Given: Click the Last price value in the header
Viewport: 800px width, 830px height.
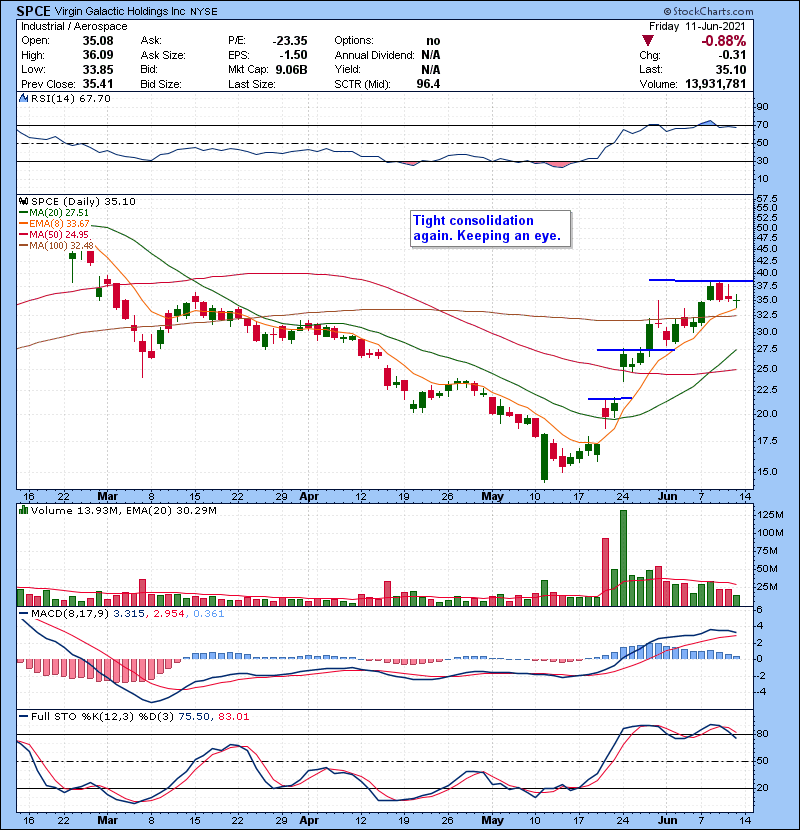Looking at the screenshot, I should pyautogui.click(x=731, y=69).
